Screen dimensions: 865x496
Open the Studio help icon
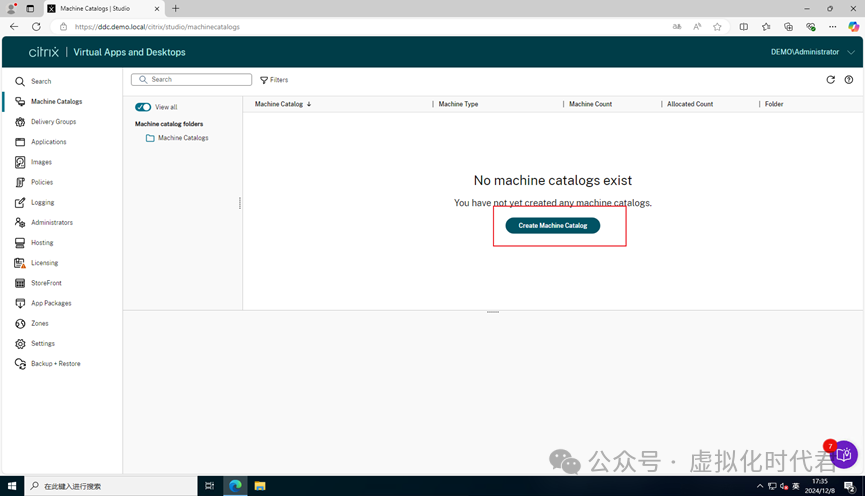849,80
